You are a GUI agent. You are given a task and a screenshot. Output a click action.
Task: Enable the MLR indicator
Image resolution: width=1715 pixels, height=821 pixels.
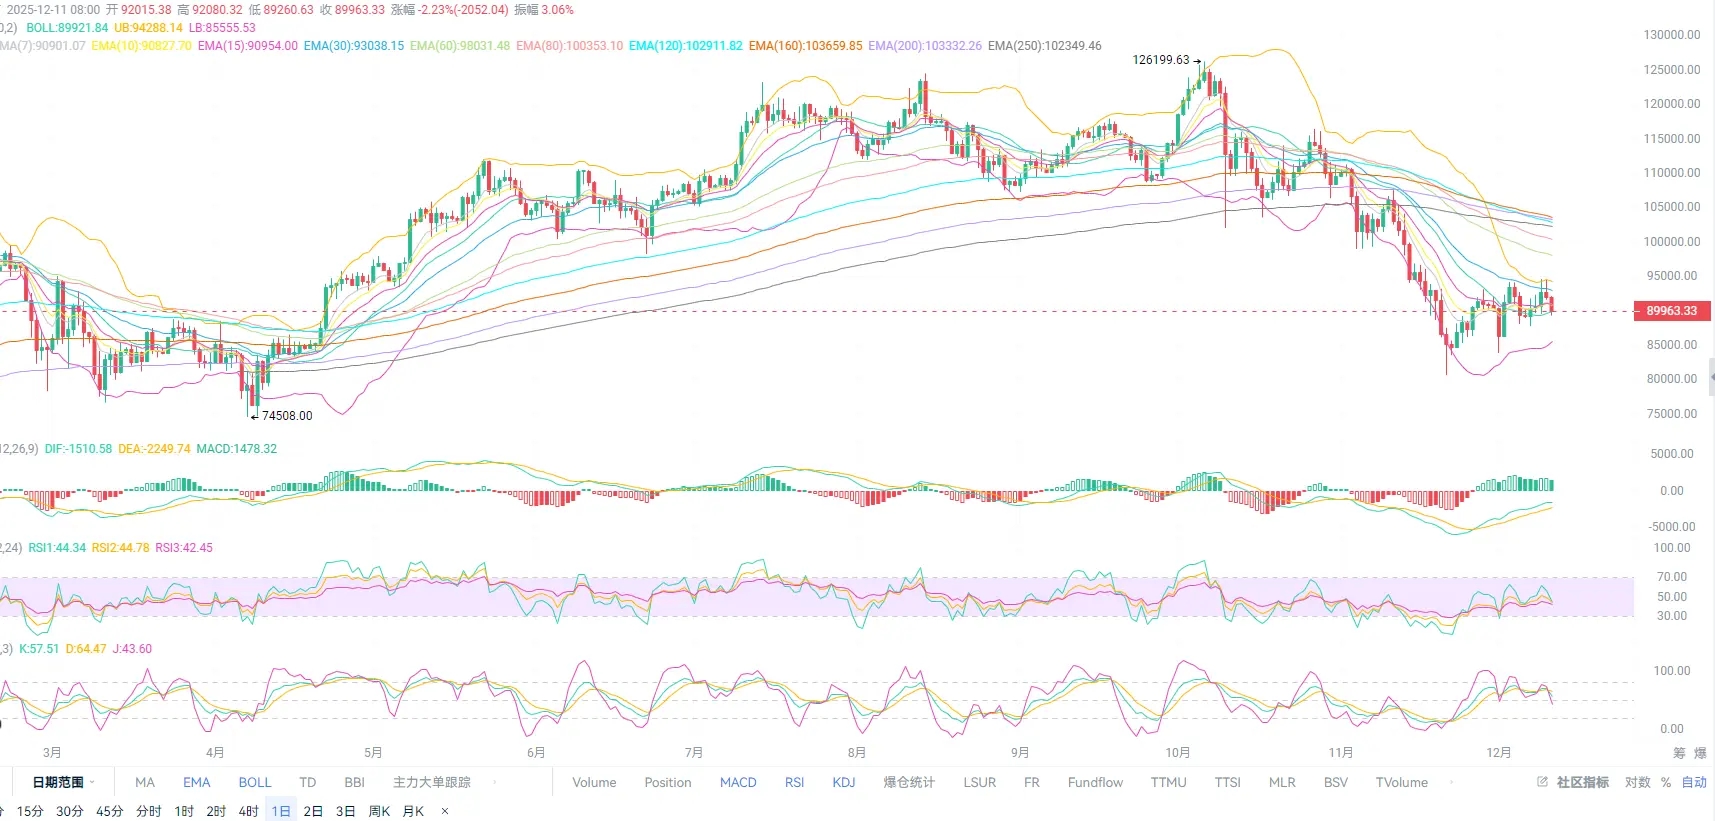1282,782
